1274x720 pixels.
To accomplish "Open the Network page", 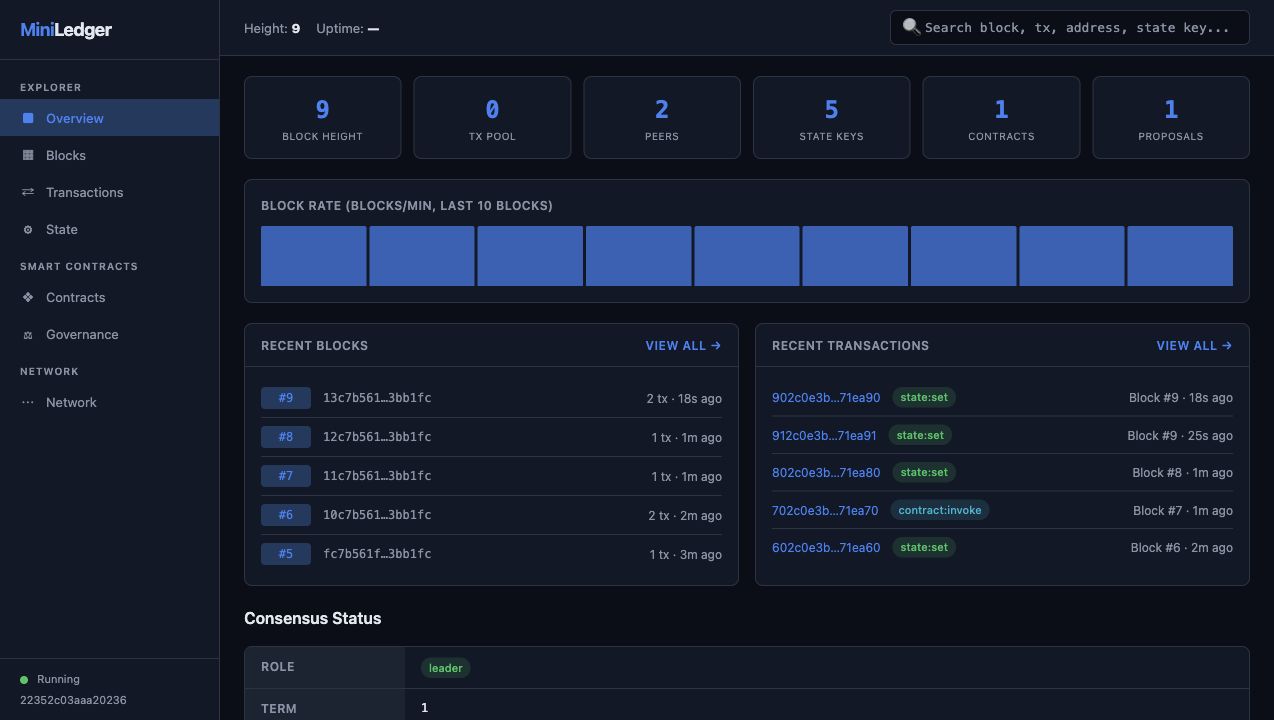I will 109,402.
